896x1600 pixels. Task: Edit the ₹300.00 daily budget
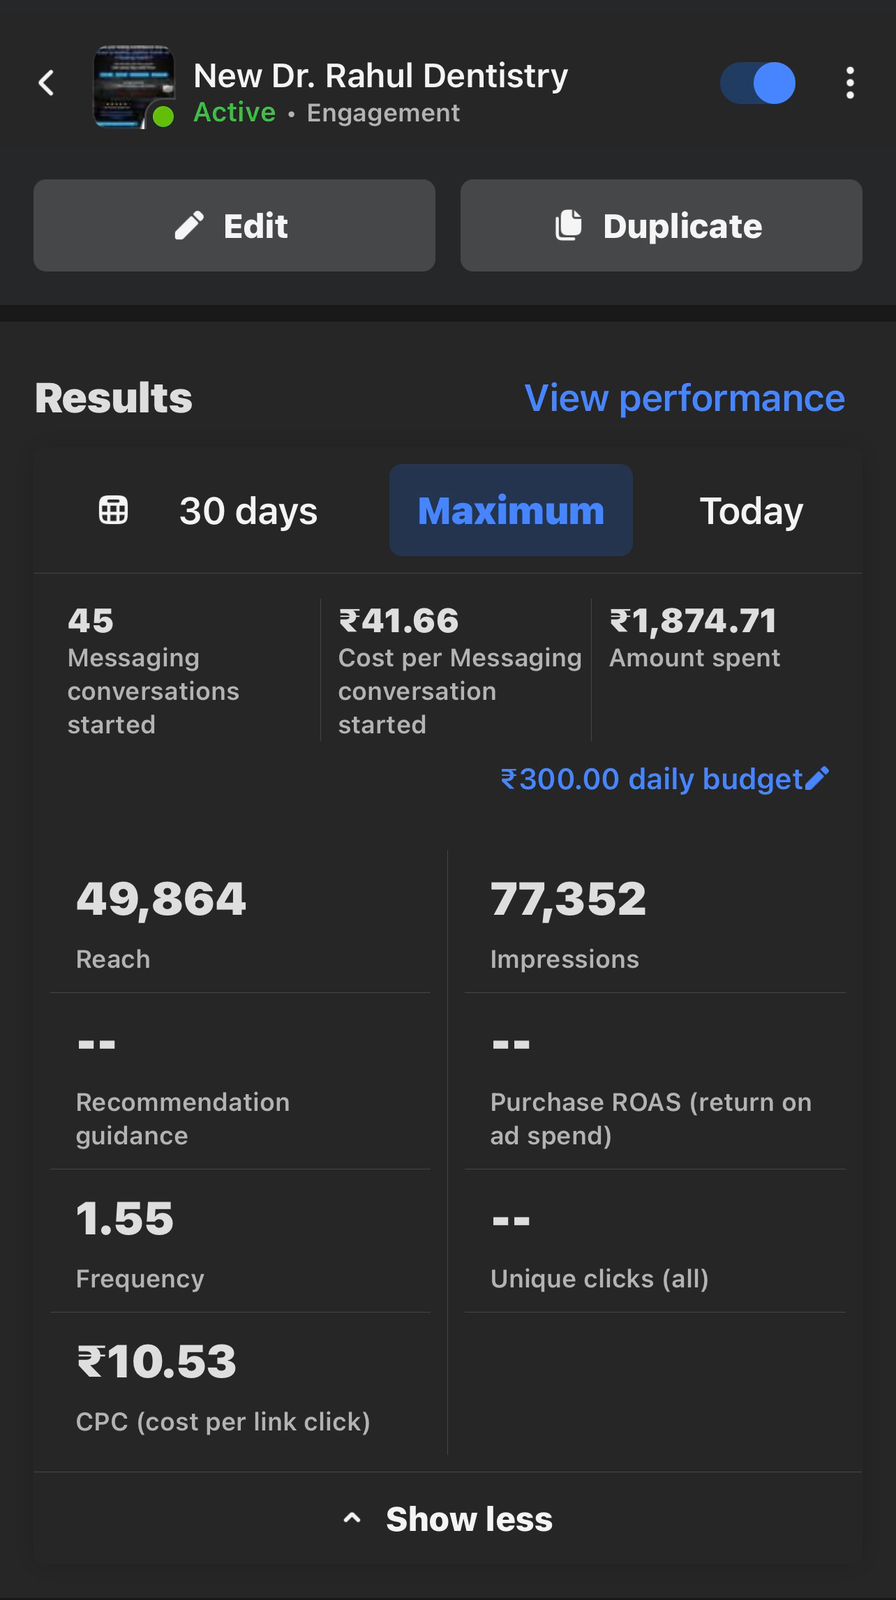[651, 779]
